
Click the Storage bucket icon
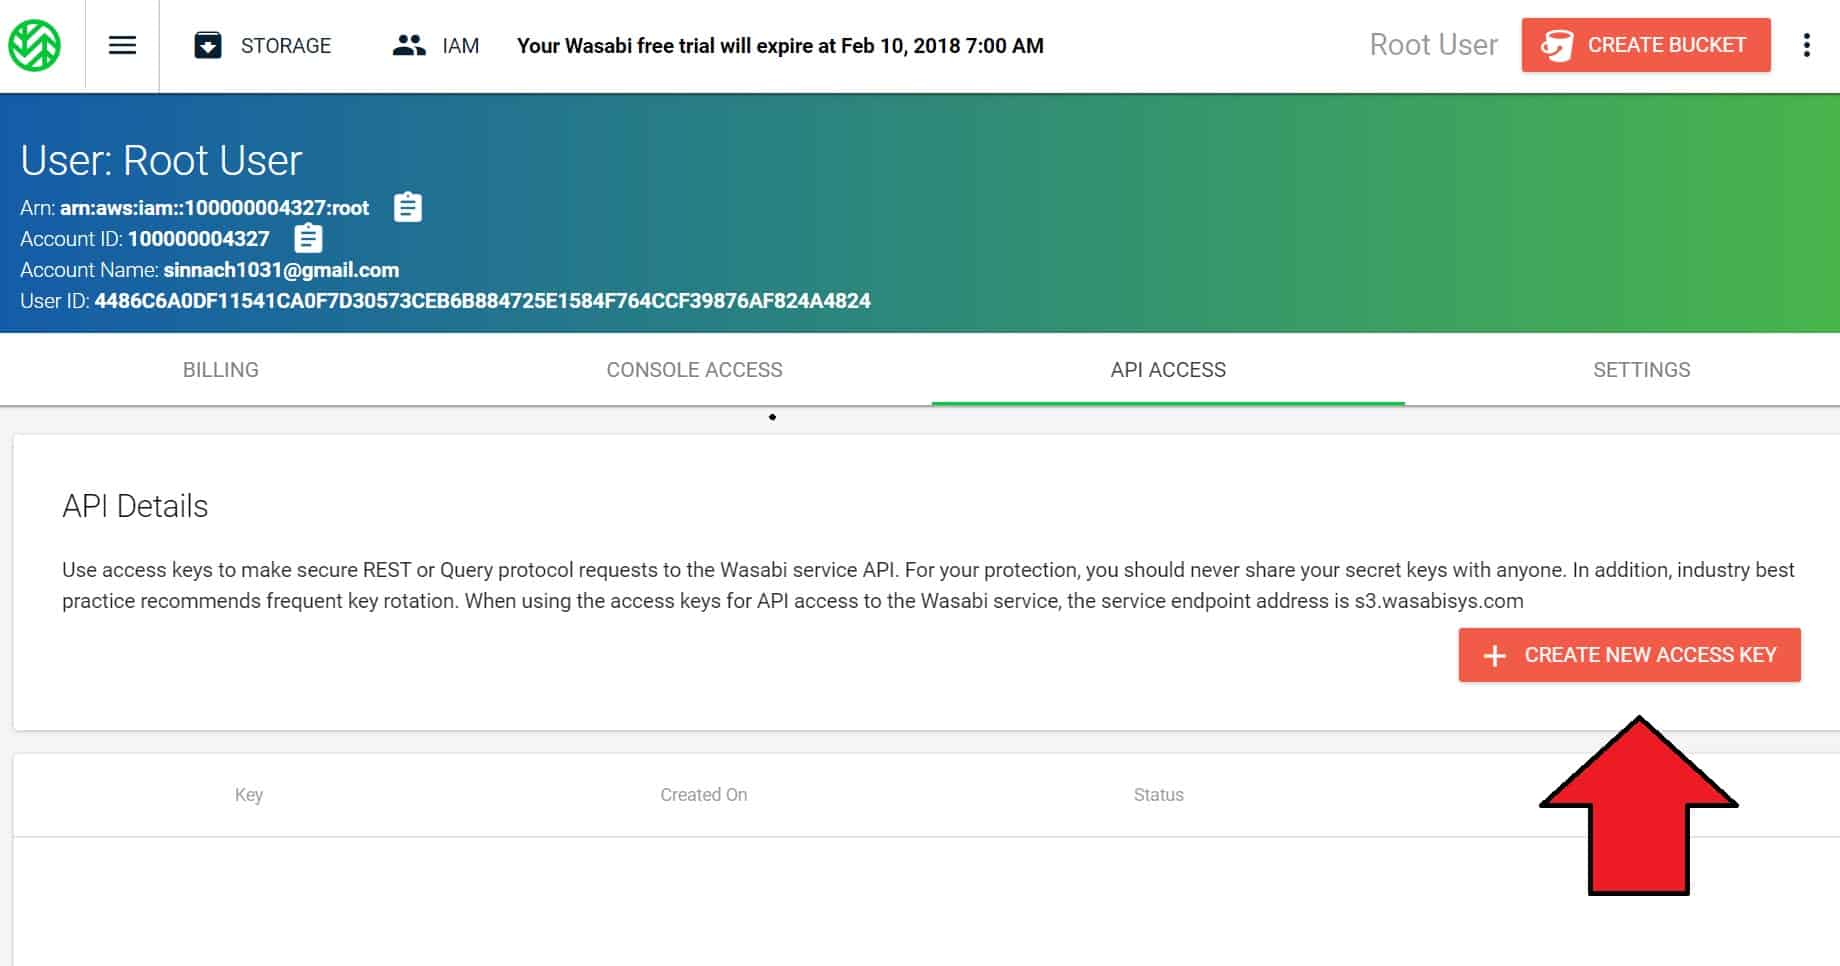click(208, 46)
